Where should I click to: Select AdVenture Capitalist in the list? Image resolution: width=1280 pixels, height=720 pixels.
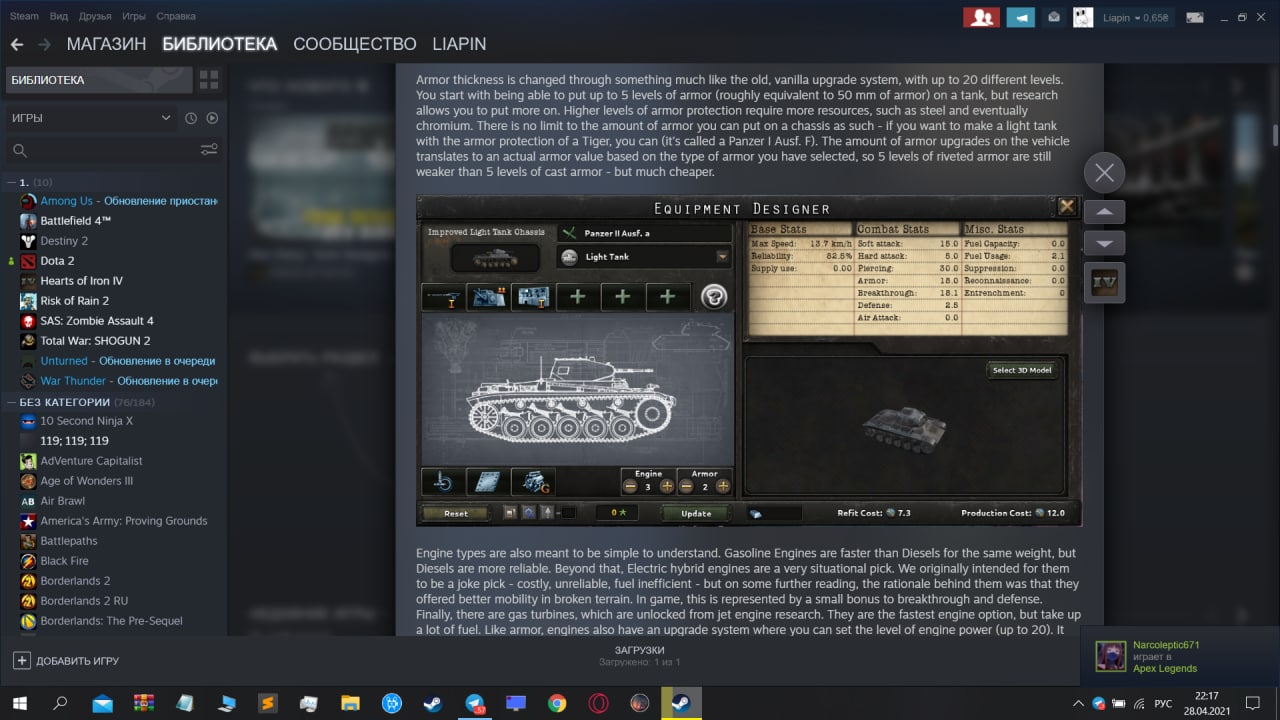point(118,461)
